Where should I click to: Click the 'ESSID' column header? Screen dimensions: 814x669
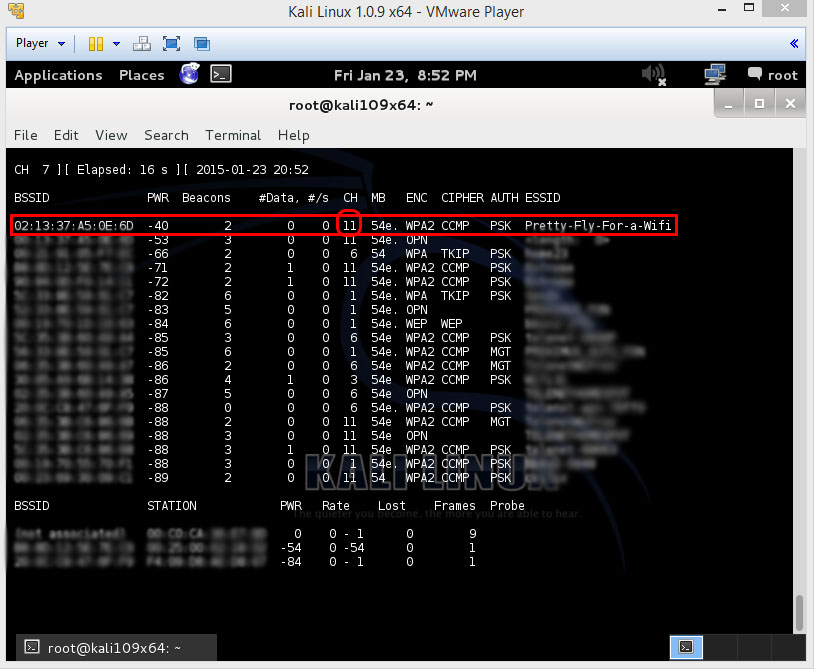542,198
